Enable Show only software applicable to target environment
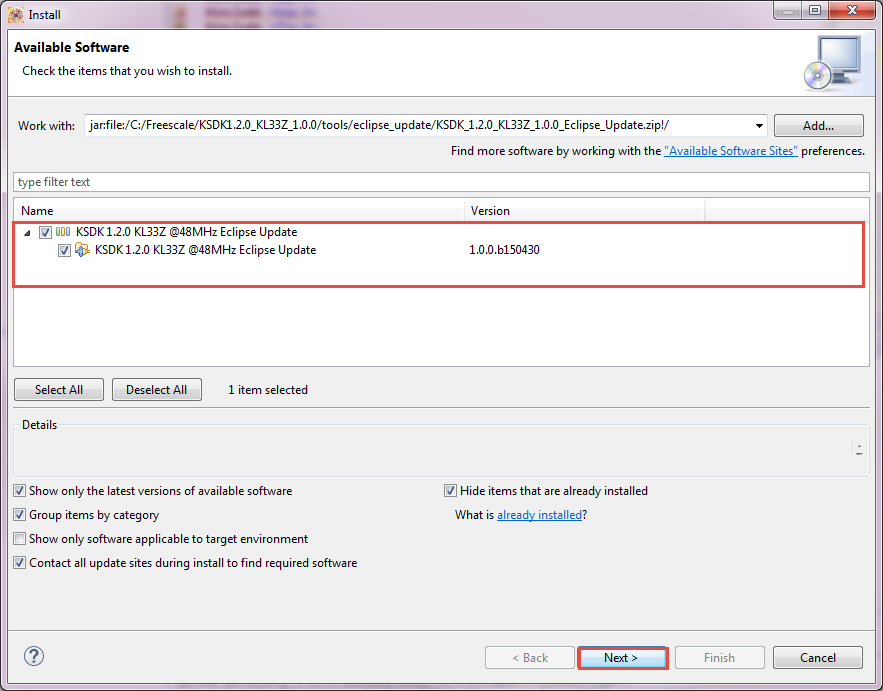 [20, 539]
